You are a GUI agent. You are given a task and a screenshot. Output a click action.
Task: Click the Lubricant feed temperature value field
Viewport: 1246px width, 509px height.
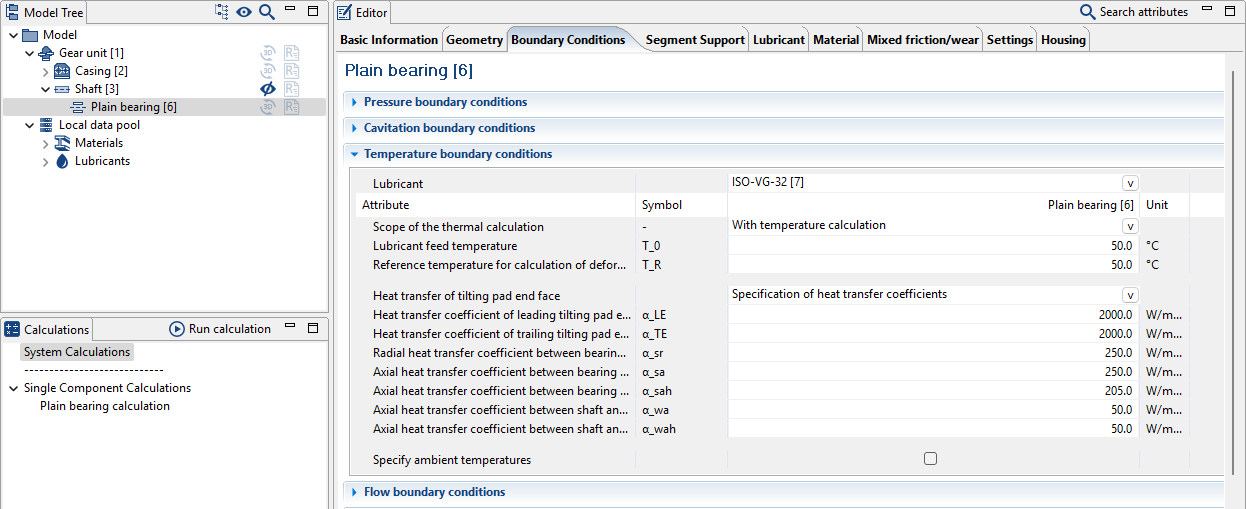[932, 246]
